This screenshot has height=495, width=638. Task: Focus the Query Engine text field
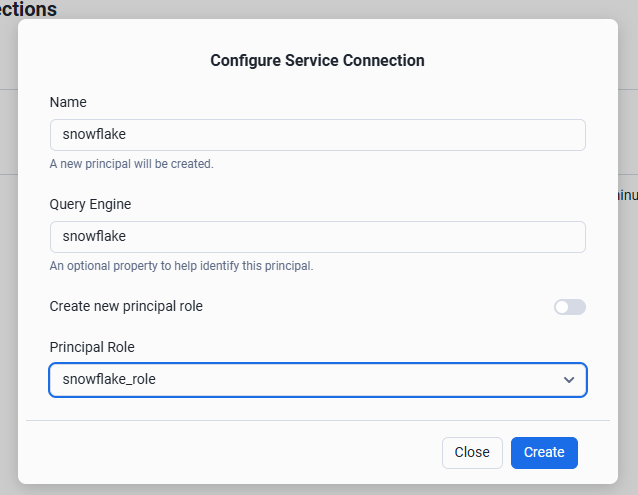(317, 237)
